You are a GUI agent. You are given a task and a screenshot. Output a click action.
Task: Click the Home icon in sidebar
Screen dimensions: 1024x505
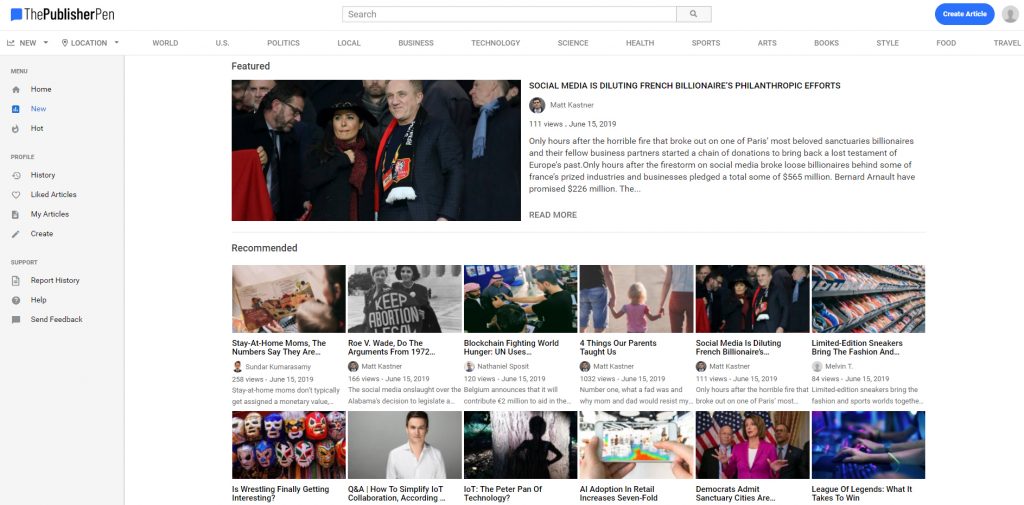pyautogui.click(x=15, y=90)
